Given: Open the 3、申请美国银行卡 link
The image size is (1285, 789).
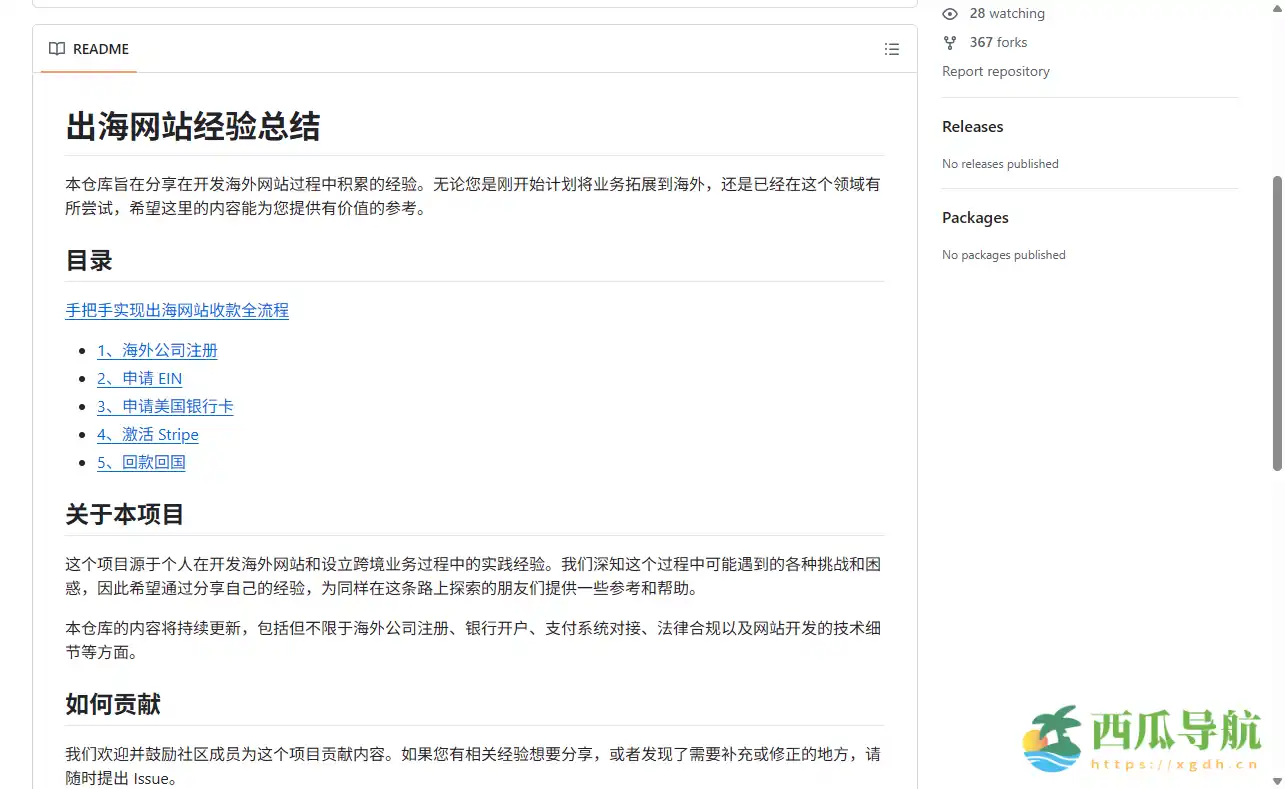Looking at the screenshot, I should [164, 406].
